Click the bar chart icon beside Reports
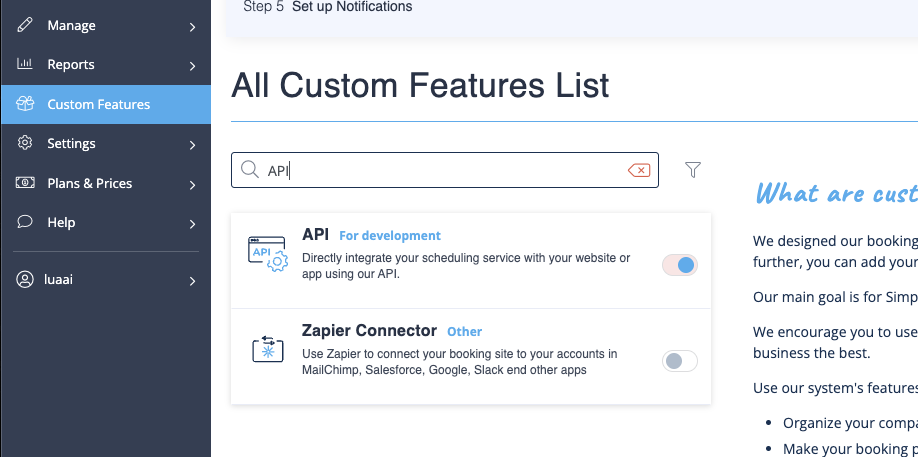Screen dimensions: 918x457 click(x=25, y=64)
